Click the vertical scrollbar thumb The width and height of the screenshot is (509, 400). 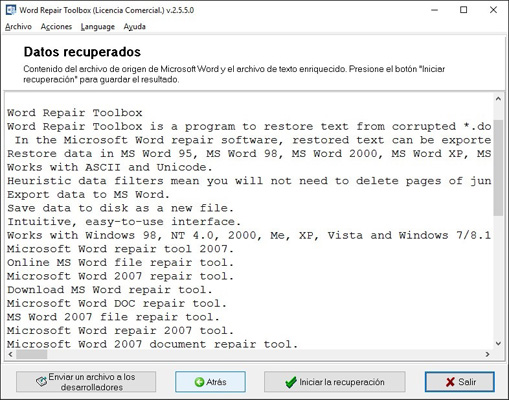[498, 168]
